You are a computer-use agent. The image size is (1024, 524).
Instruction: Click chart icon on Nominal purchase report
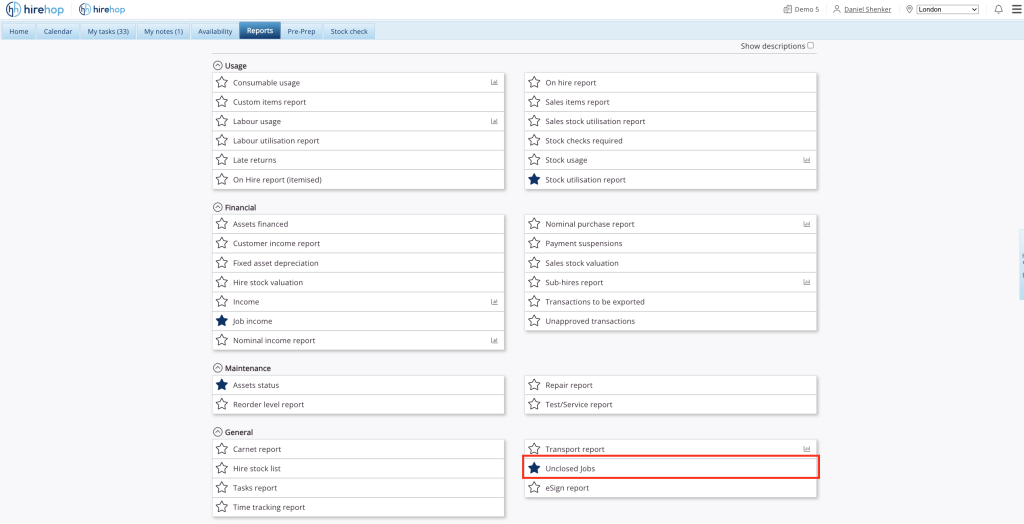807,223
